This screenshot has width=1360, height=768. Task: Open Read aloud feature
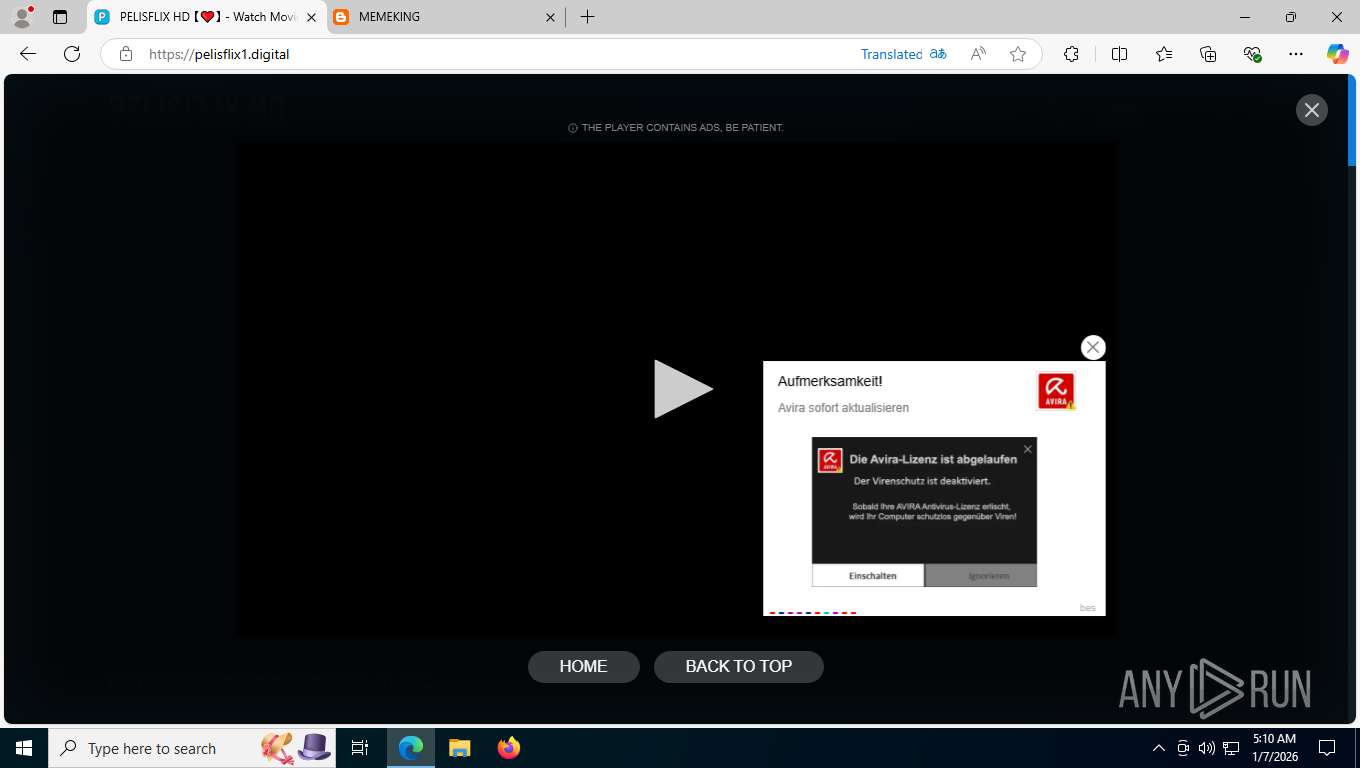978,54
